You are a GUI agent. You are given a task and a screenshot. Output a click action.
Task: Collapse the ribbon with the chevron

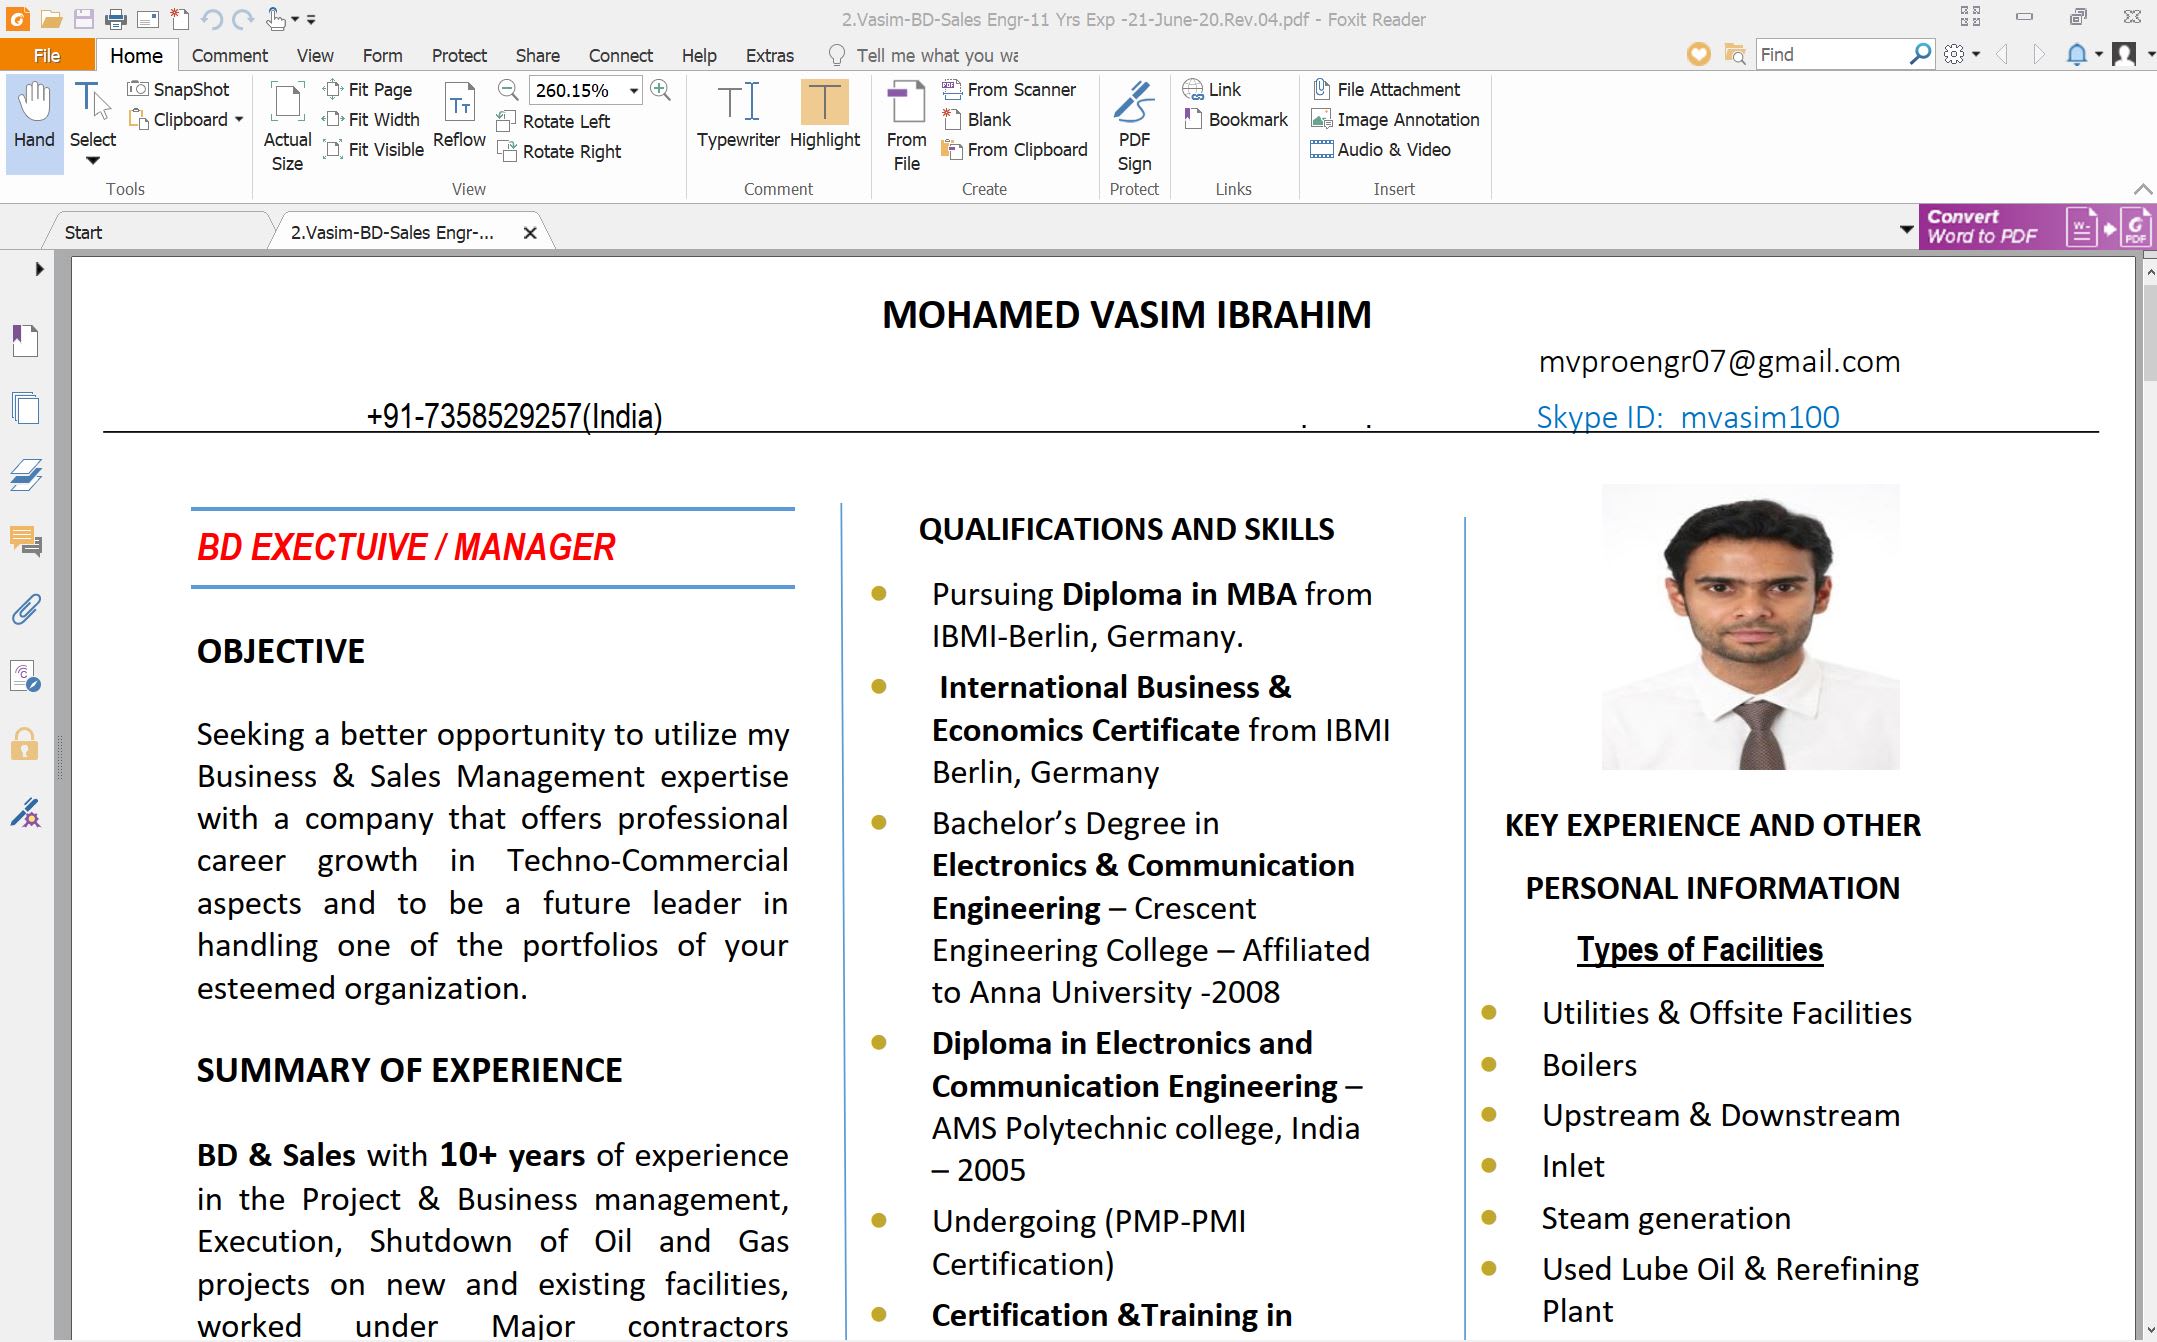coord(2142,189)
